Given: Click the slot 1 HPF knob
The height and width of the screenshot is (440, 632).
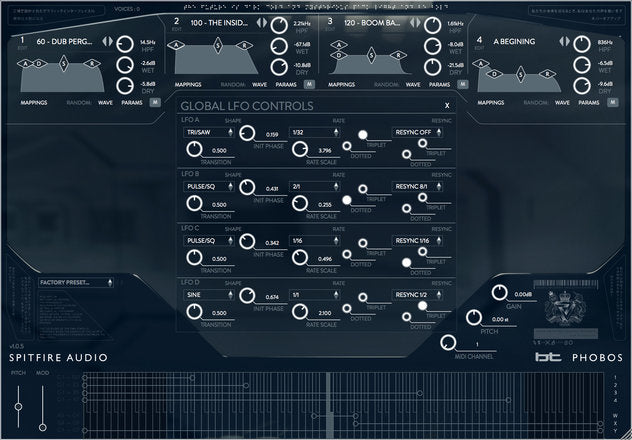Looking at the screenshot, I should 125,43.
